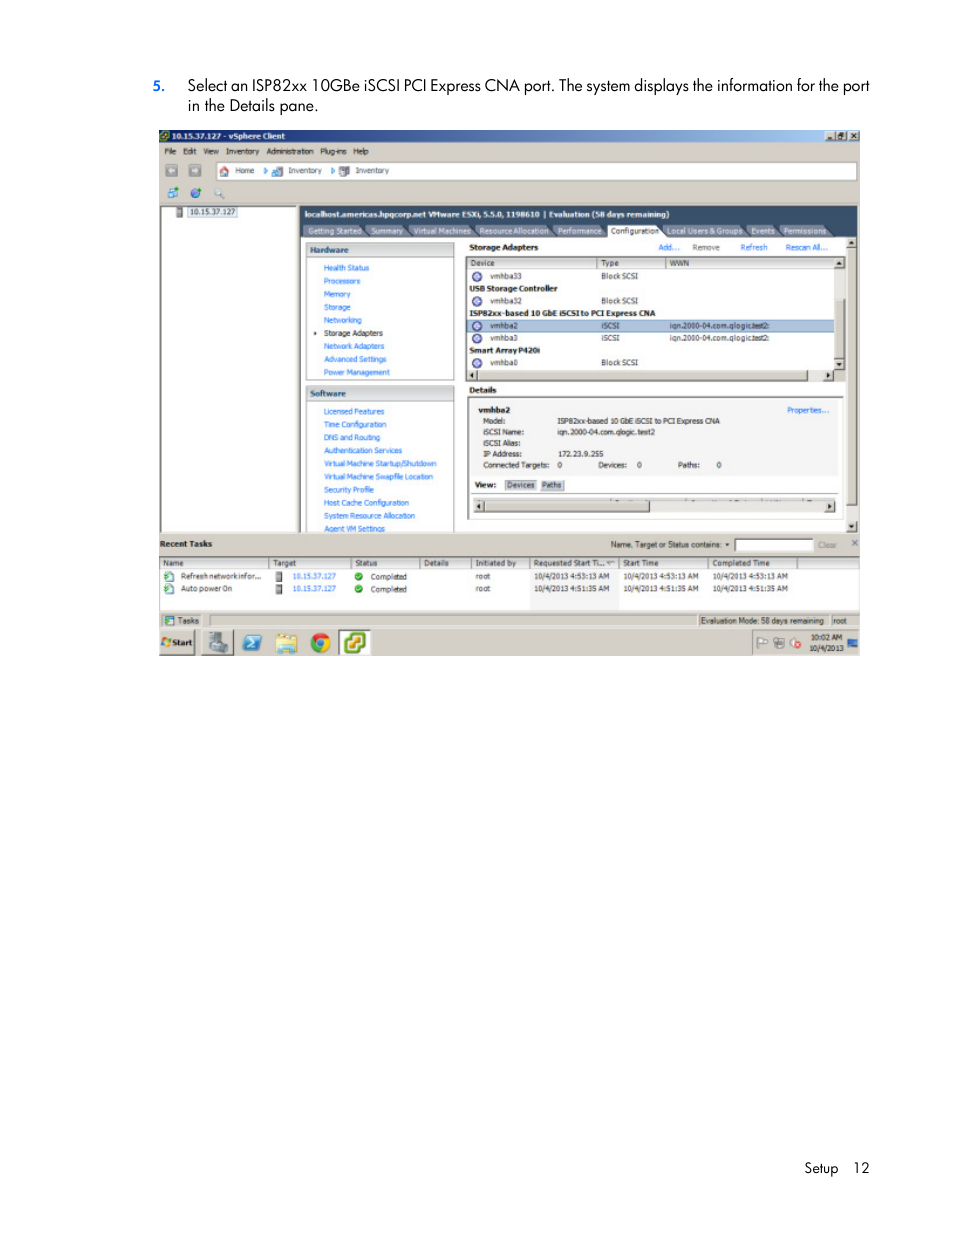Open Security Profile under Software
This screenshot has height=1235, width=954.
click(x=349, y=490)
